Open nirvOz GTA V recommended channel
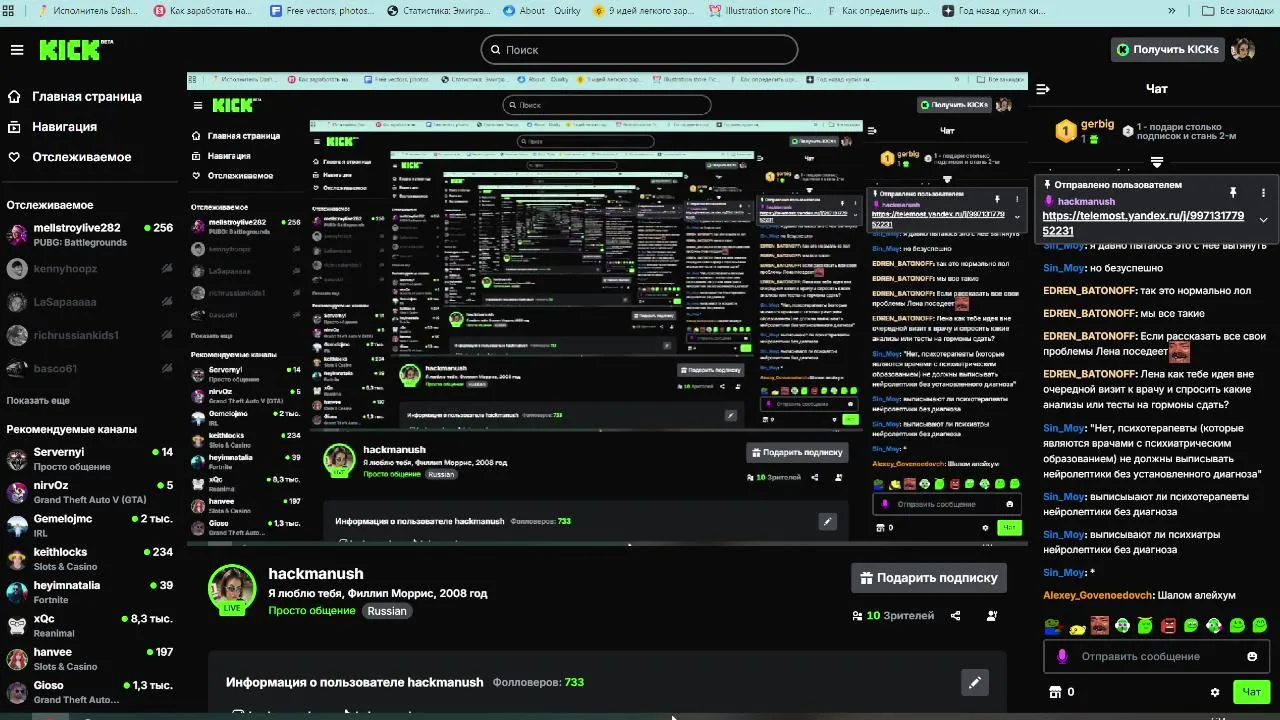 [x=90, y=492]
